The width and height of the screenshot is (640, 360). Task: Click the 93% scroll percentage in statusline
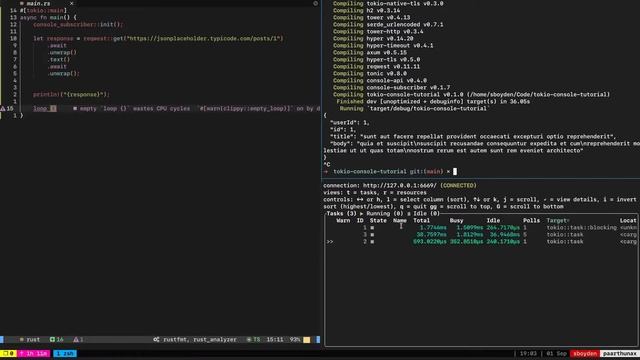[295, 340]
